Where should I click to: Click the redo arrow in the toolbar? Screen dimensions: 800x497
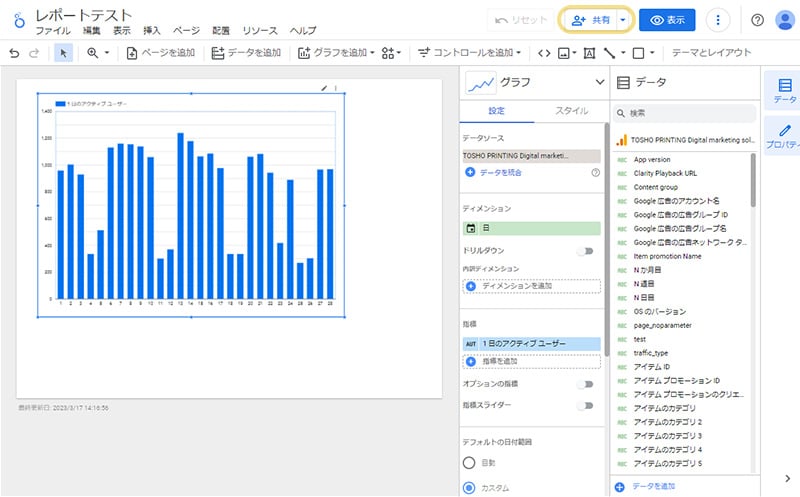[x=34, y=53]
